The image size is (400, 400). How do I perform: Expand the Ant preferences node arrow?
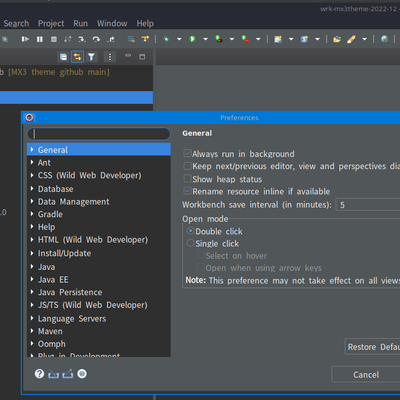click(32, 162)
